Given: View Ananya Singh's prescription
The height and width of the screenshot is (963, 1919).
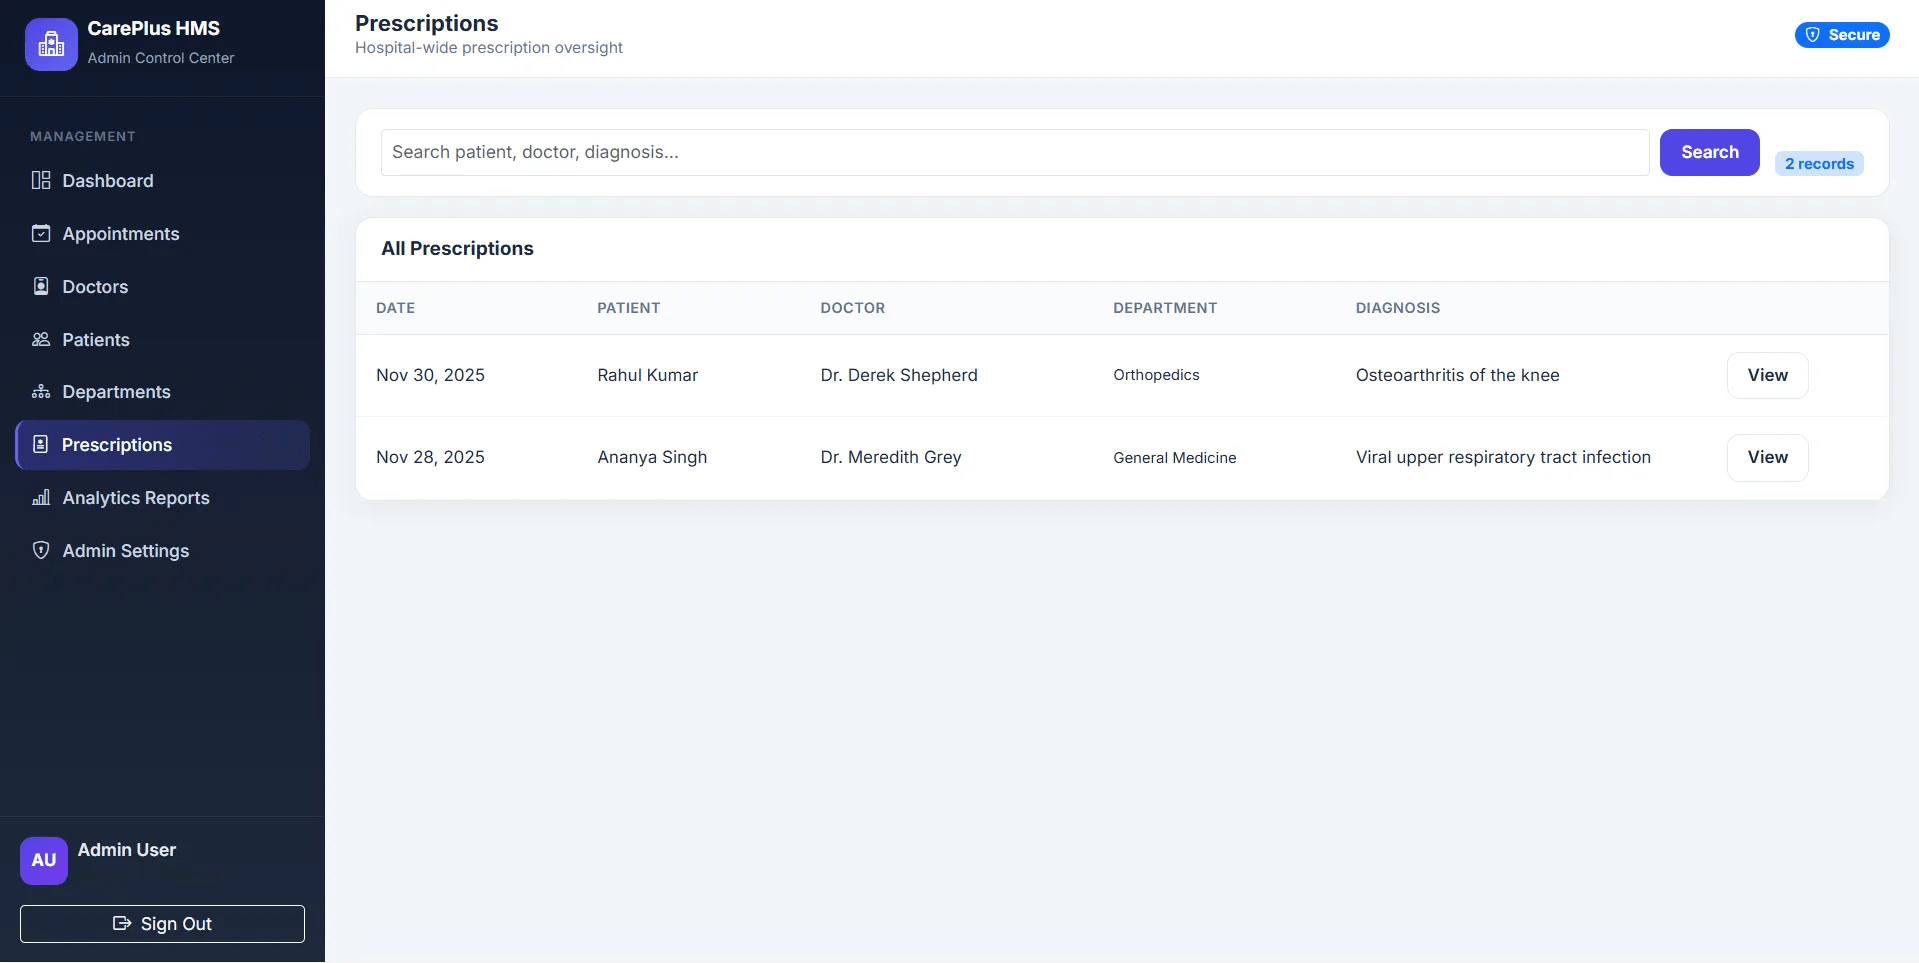Looking at the screenshot, I should (x=1767, y=457).
